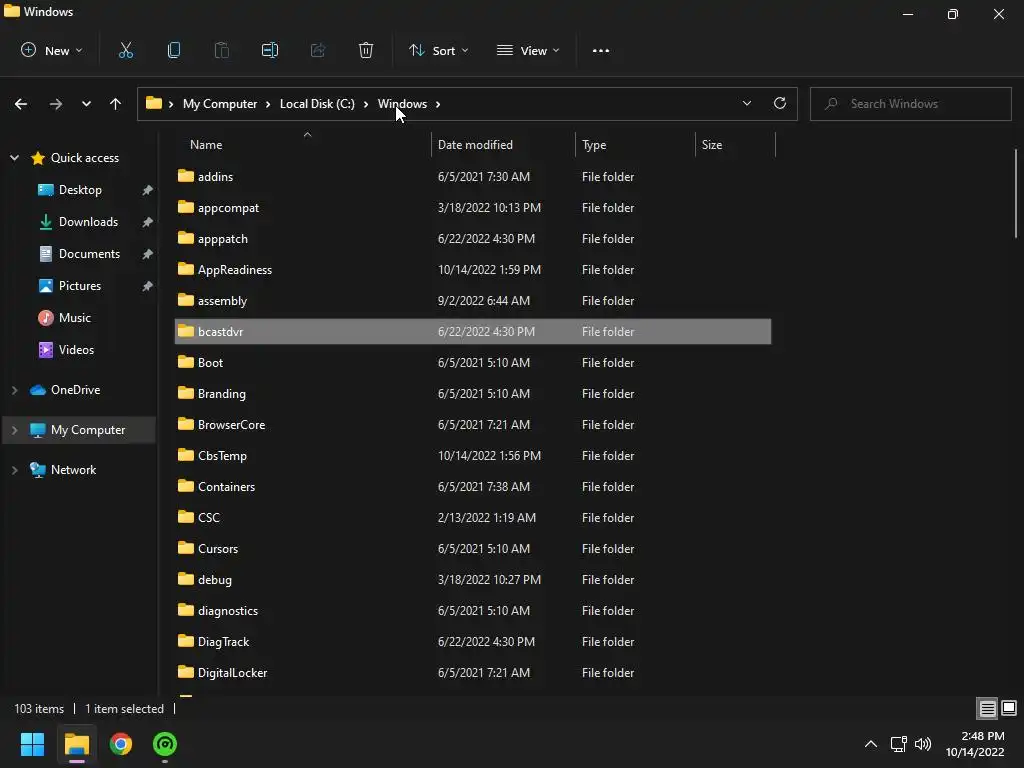Click pin icon beside Pictures
1024x768 pixels.
148,286
